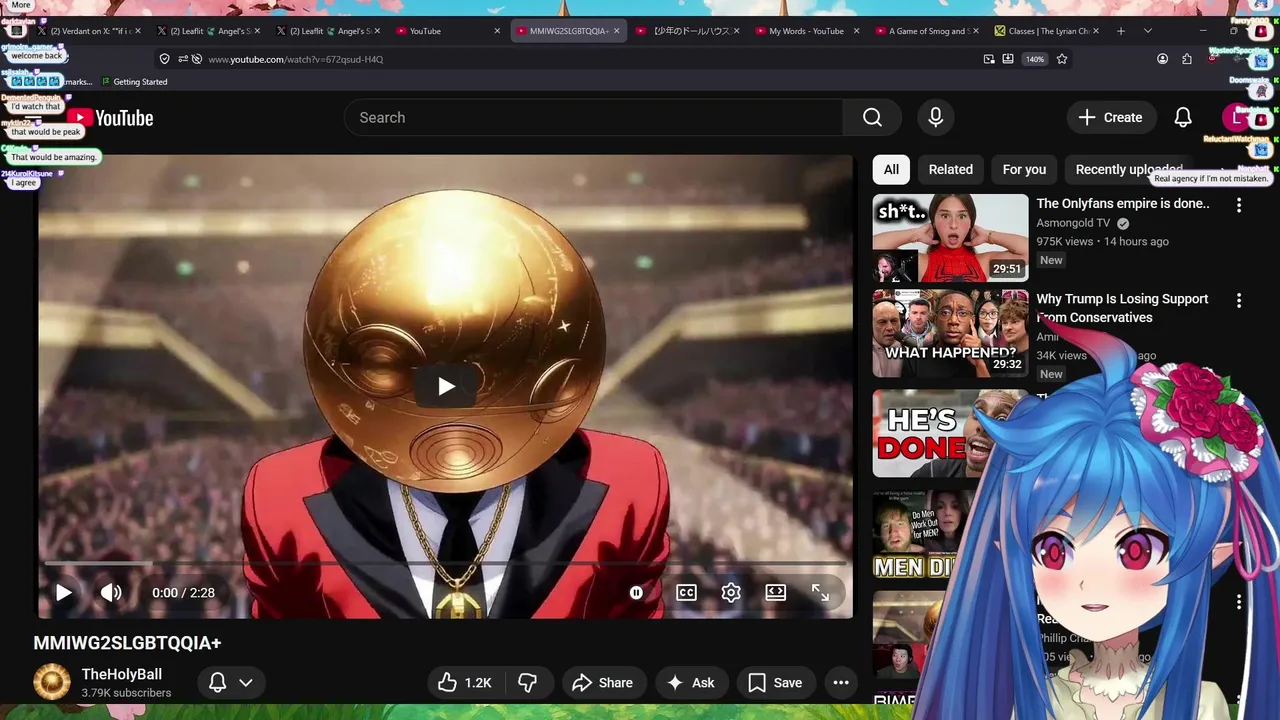
Task: Select the For you filter chip
Action: 1024,170
